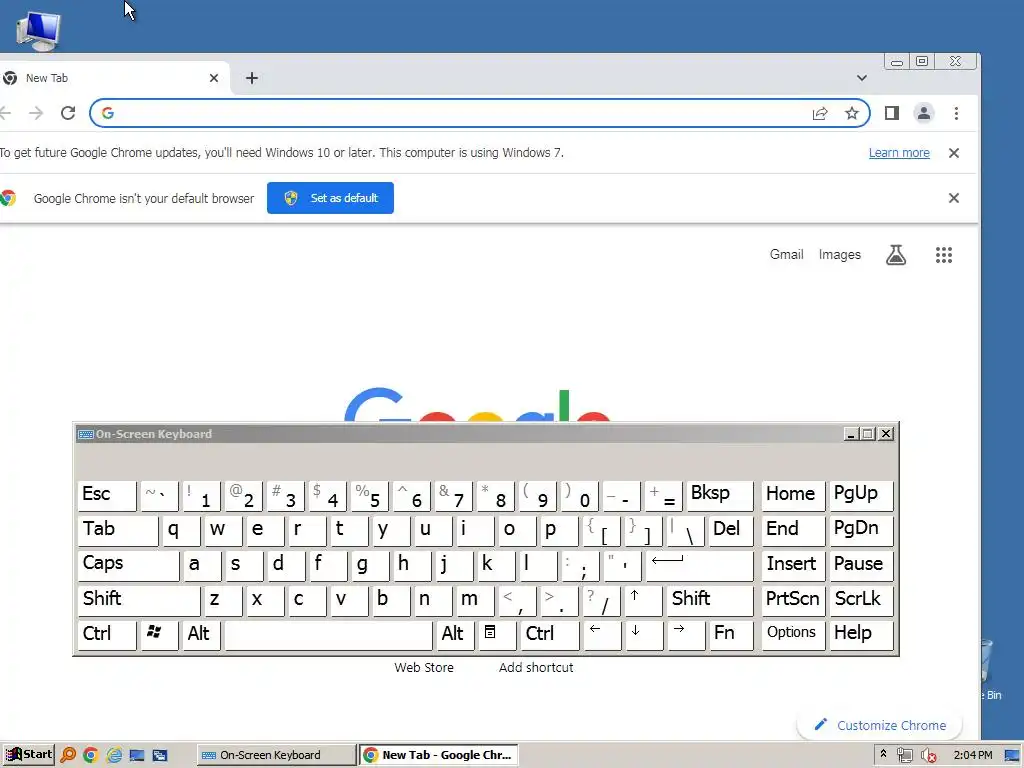Click the Insert key

(793, 566)
